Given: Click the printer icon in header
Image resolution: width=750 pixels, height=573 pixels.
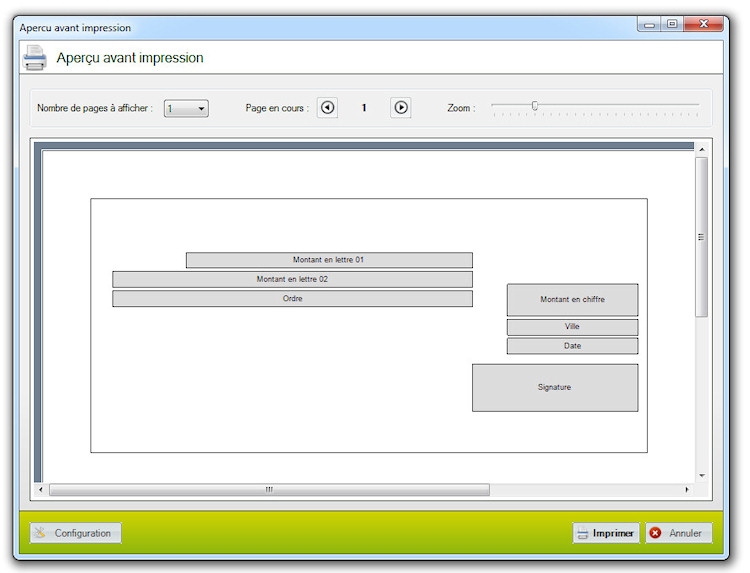Looking at the screenshot, I should (x=35, y=58).
